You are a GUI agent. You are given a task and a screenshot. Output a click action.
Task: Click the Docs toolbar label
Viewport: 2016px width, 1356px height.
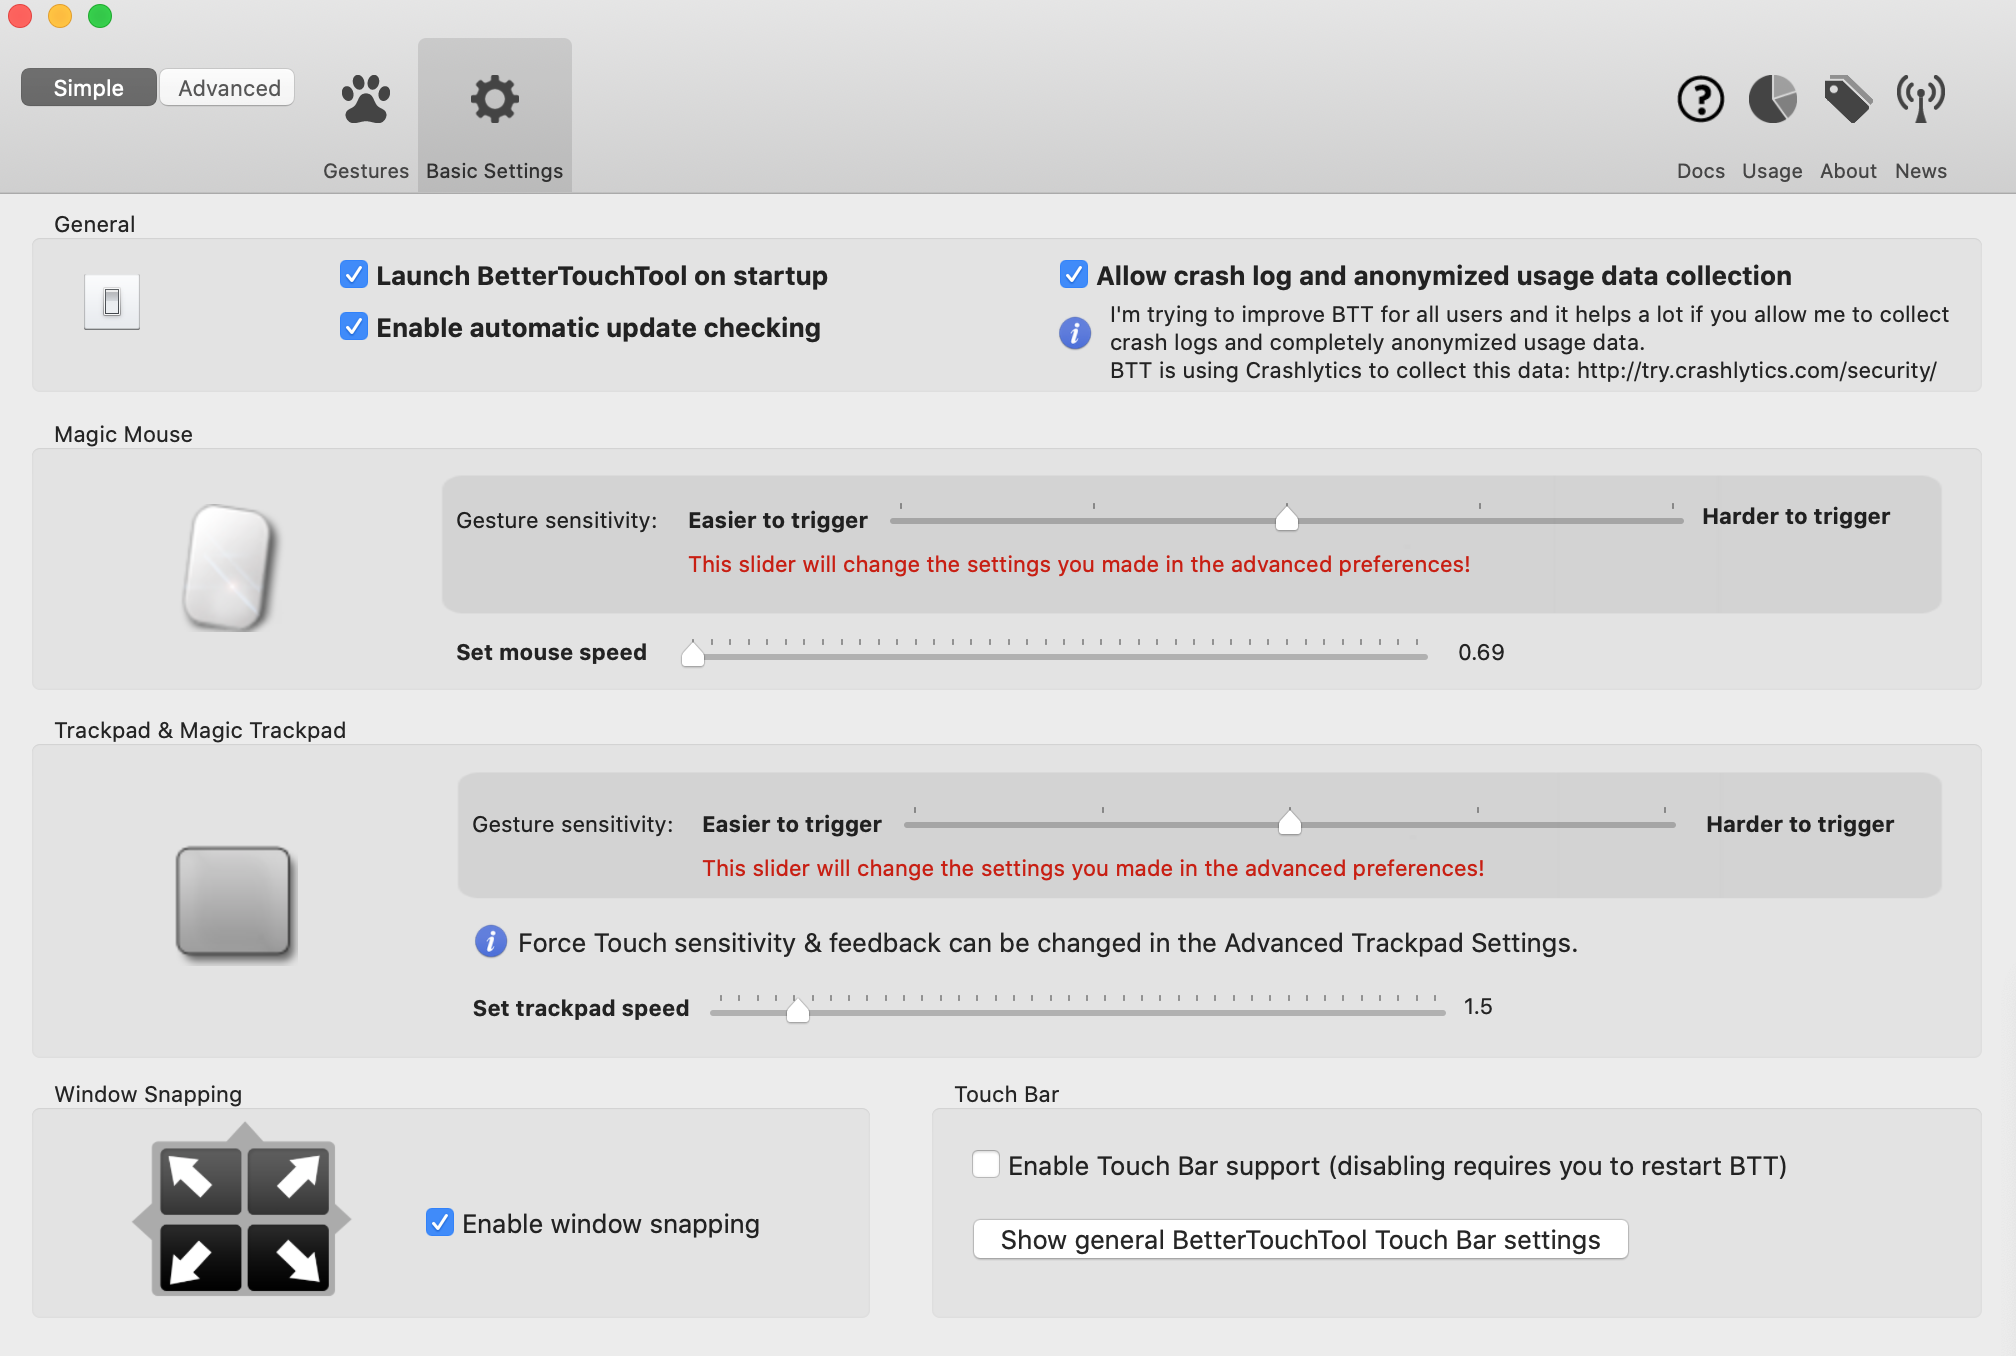tap(1701, 171)
